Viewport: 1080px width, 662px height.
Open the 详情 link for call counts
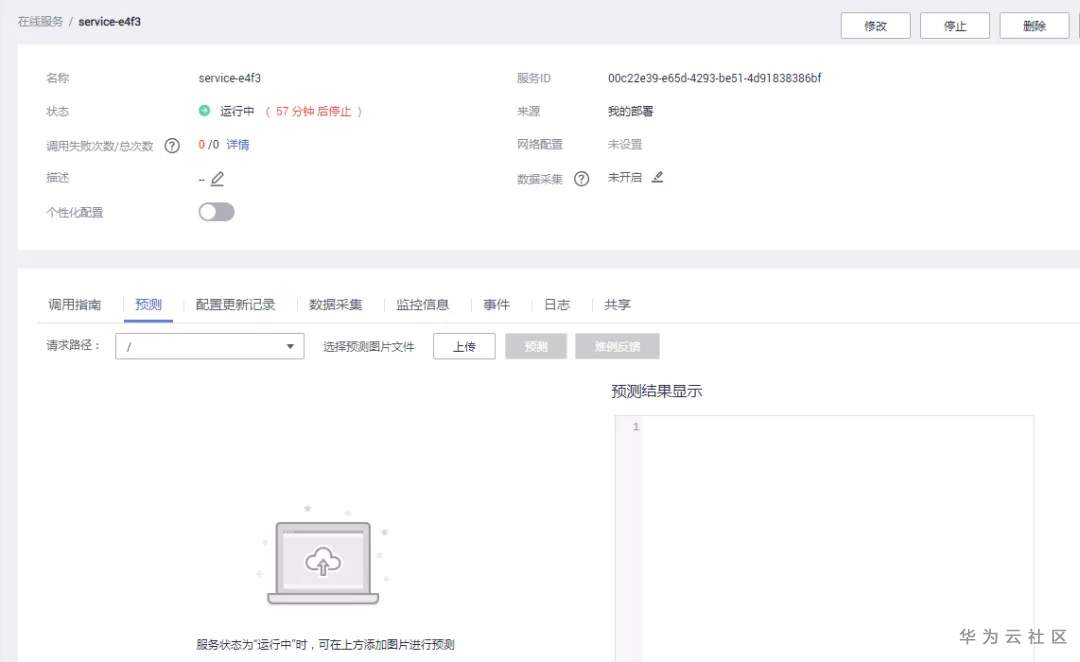click(238, 145)
